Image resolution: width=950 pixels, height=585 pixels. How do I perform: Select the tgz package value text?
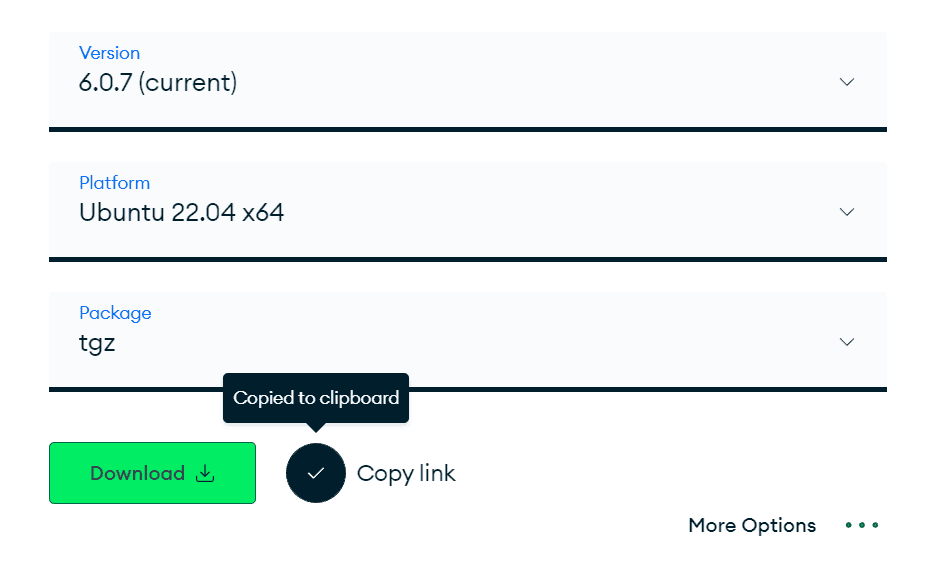(97, 343)
